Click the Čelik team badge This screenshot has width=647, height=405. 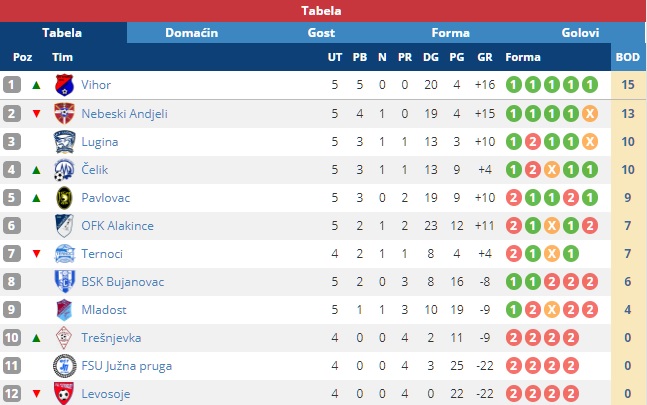point(64,170)
